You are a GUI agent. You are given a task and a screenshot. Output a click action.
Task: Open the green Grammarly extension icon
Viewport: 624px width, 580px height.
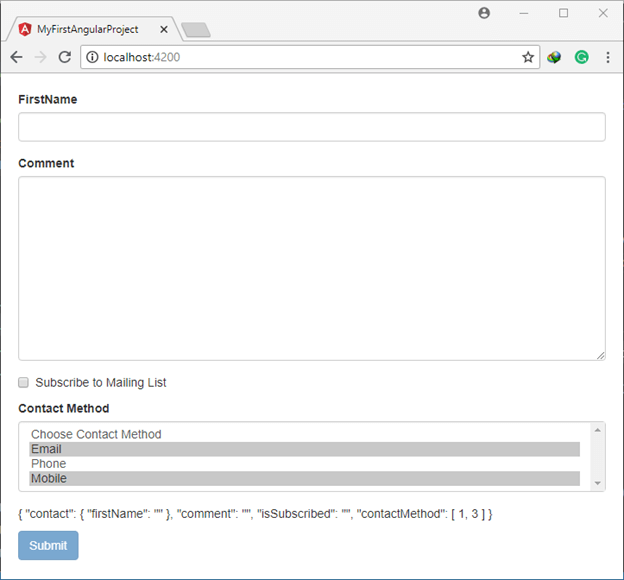[582, 57]
